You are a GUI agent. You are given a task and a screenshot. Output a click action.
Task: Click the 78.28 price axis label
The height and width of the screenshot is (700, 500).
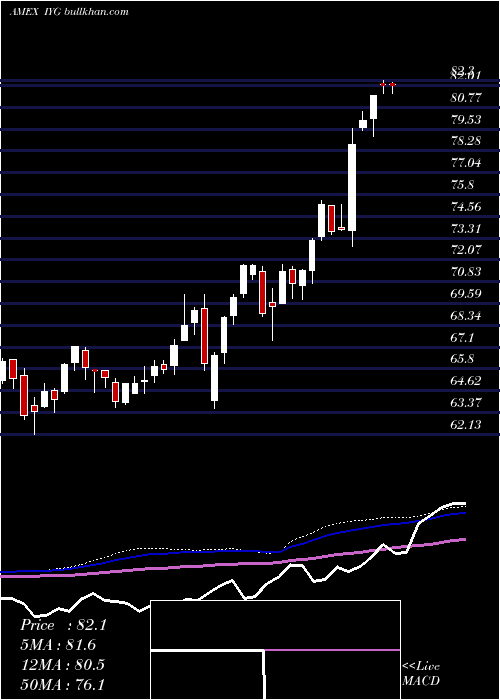466,141
